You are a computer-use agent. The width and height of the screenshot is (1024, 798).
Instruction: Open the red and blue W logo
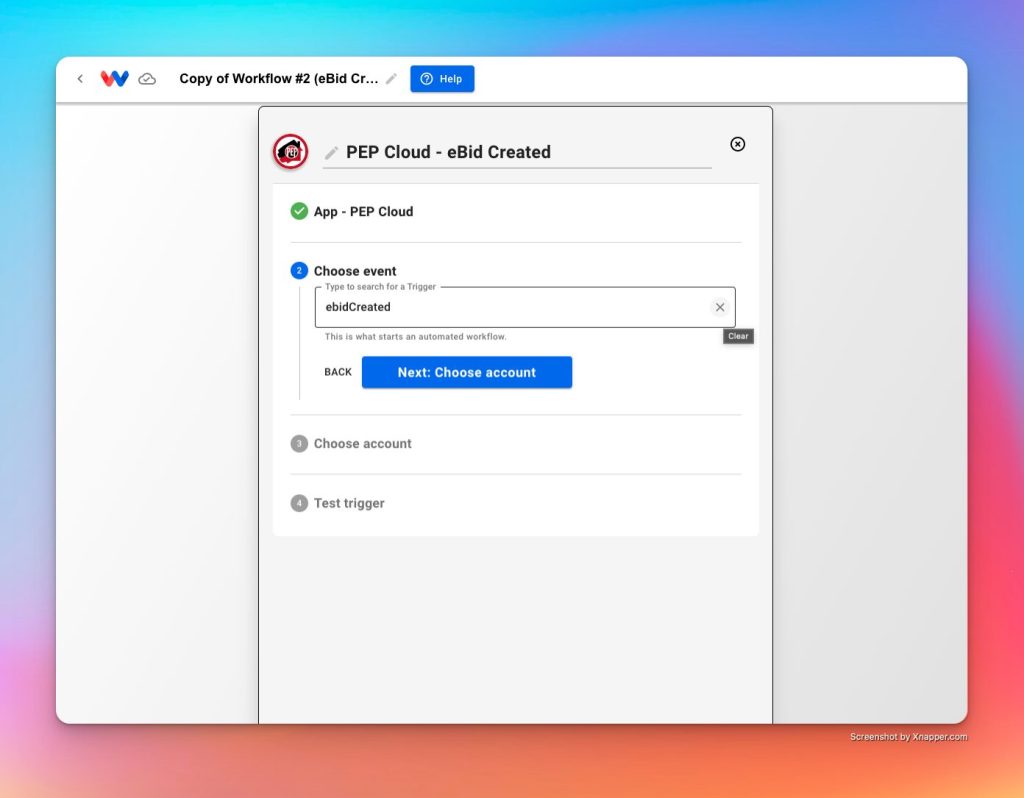(114, 79)
